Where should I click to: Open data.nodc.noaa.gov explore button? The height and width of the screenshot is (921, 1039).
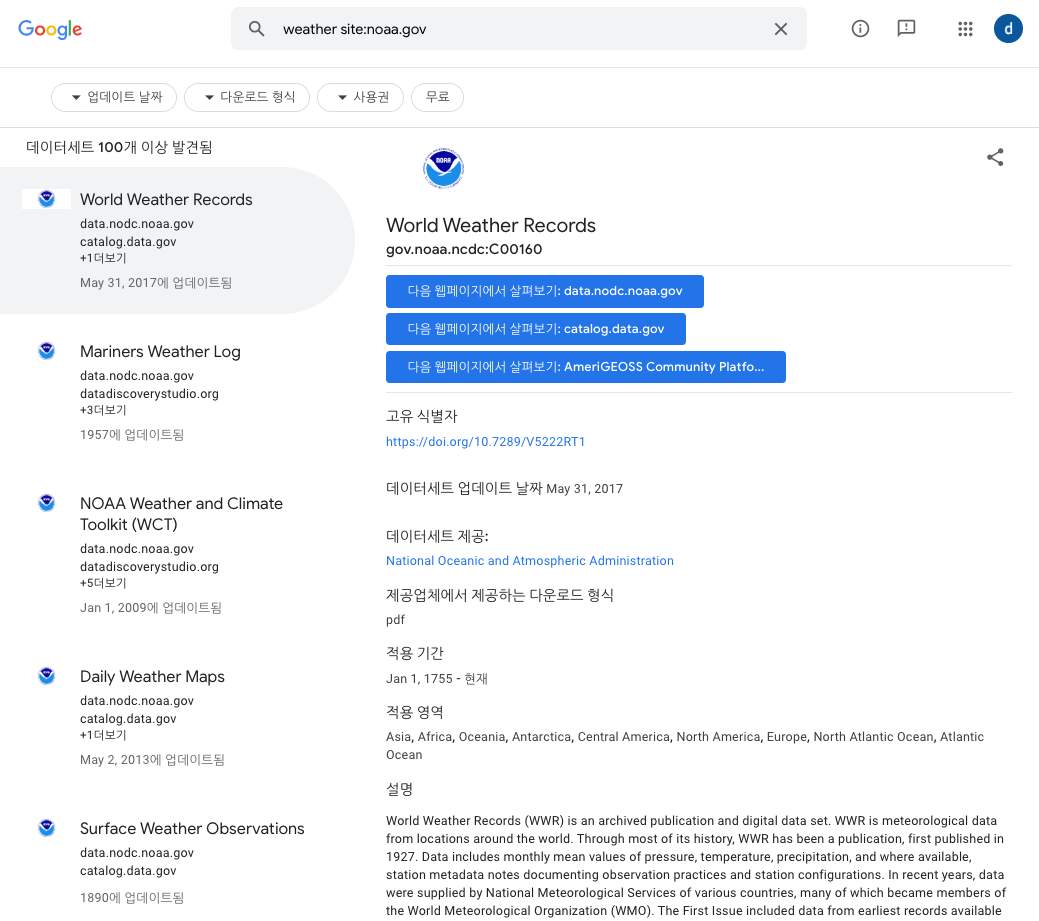(545, 291)
